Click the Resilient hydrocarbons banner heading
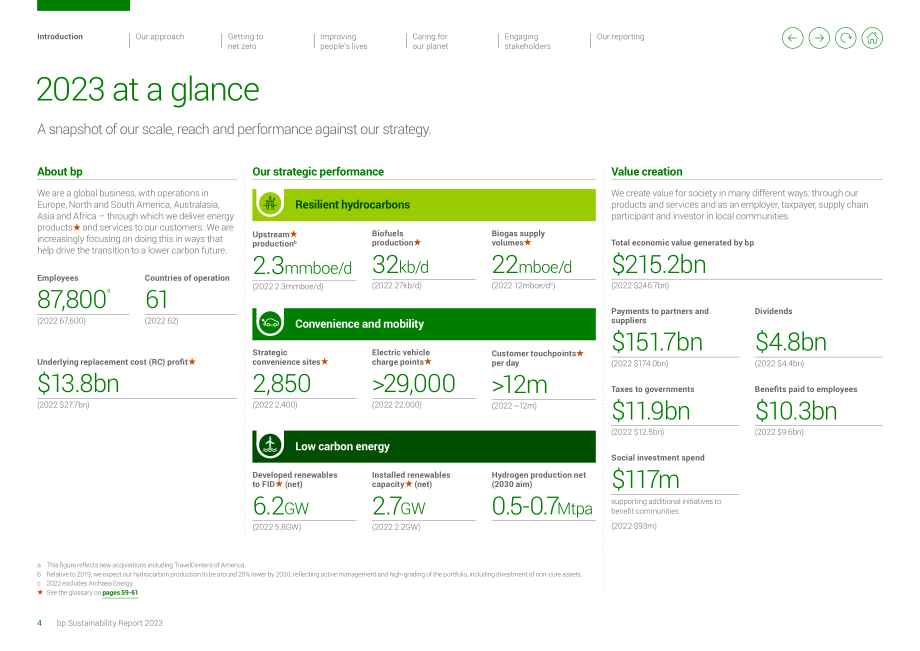 click(x=352, y=205)
